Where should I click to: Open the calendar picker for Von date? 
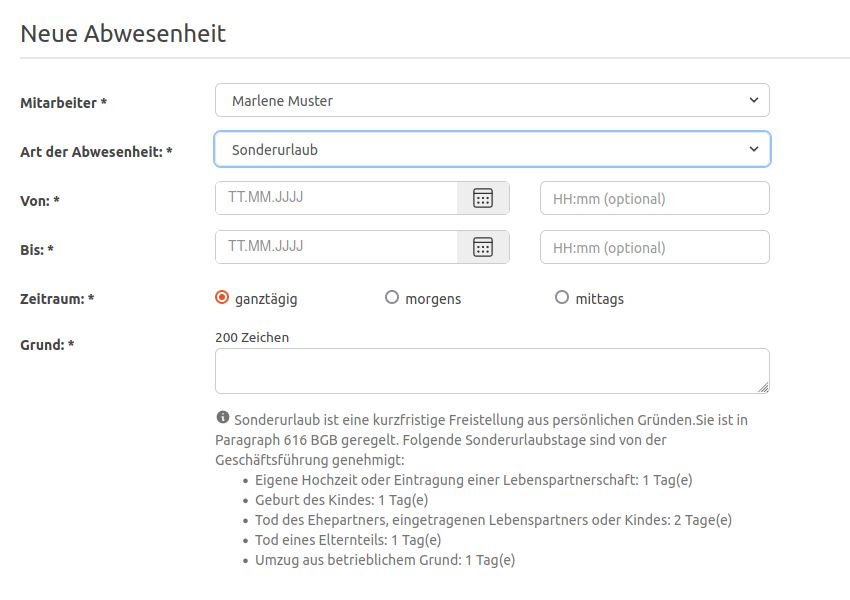[483, 198]
